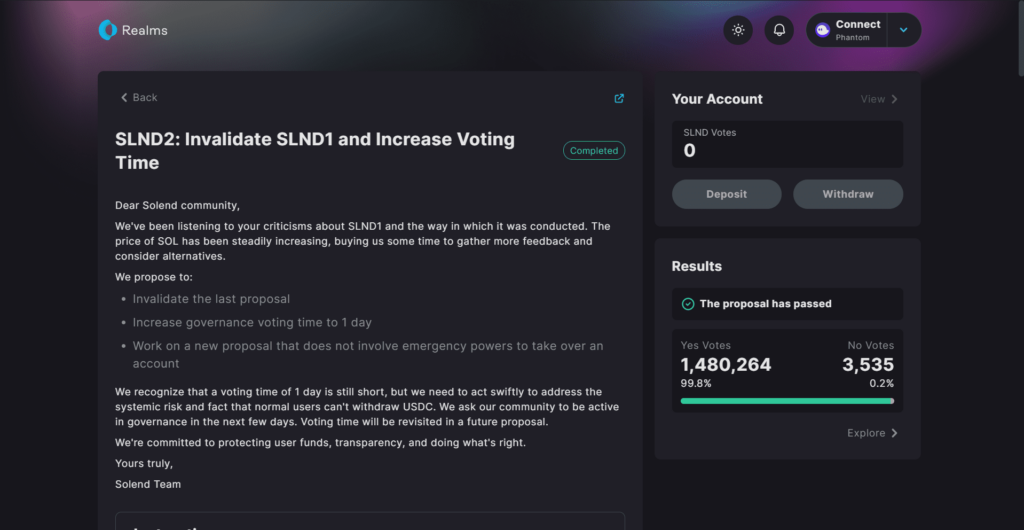Viewport: 1024px width, 530px height.
Task: Click the vote results progress bar
Action: (x=788, y=401)
